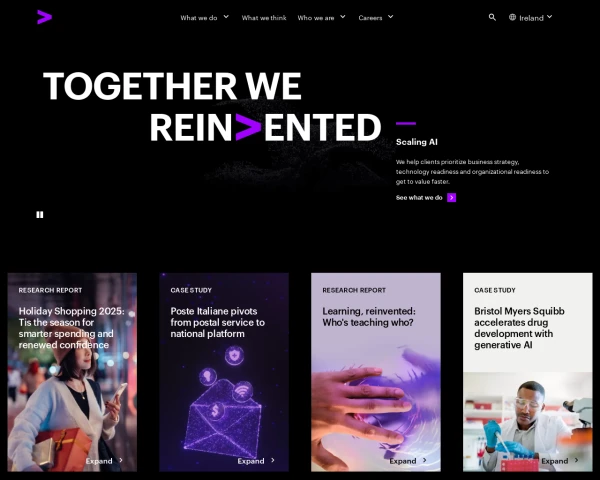Click the purple arrow next to See what we do
The image size is (600, 480).
point(452,198)
